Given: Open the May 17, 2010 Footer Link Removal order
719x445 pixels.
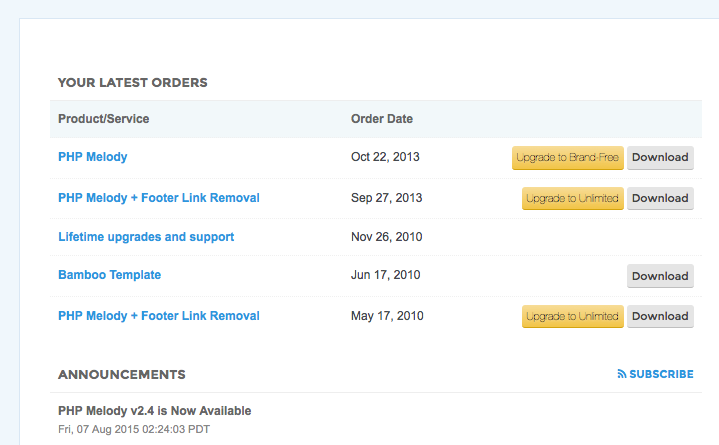Looking at the screenshot, I should [158, 316].
